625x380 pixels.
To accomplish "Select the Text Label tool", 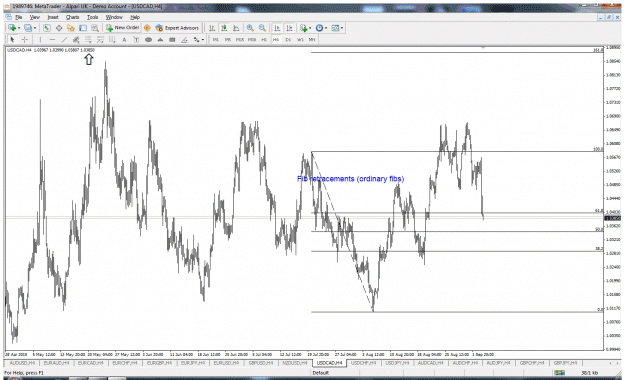I will click(x=136, y=39).
